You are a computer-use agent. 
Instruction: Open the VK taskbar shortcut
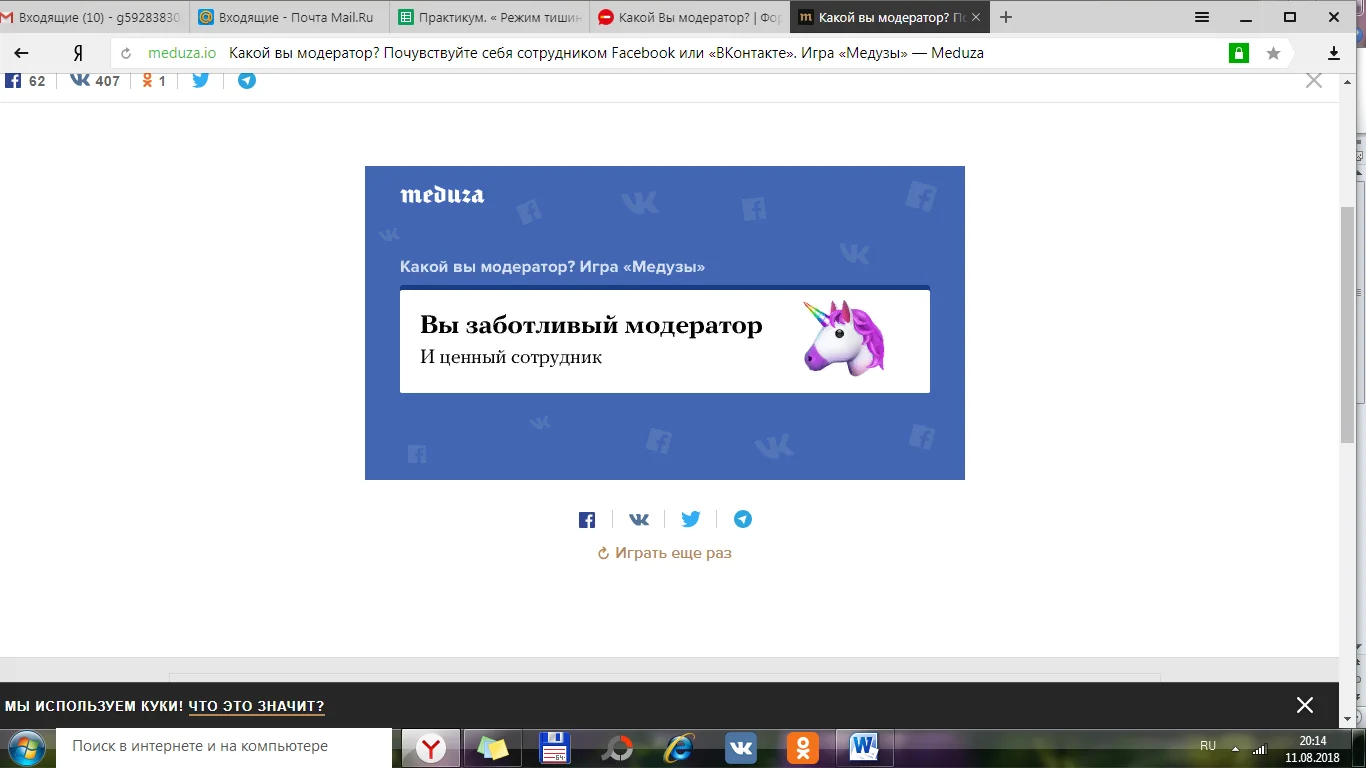click(x=741, y=747)
